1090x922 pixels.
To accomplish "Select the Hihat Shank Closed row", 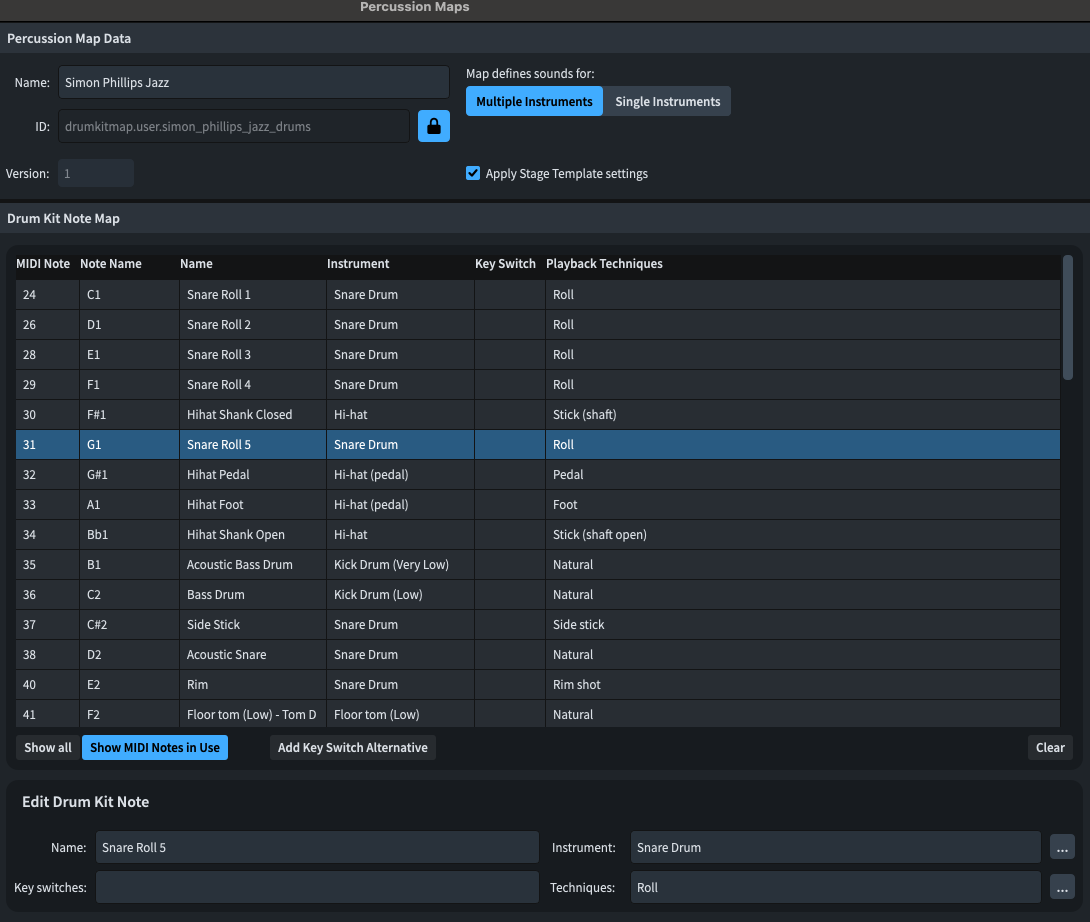I will 538,414.
